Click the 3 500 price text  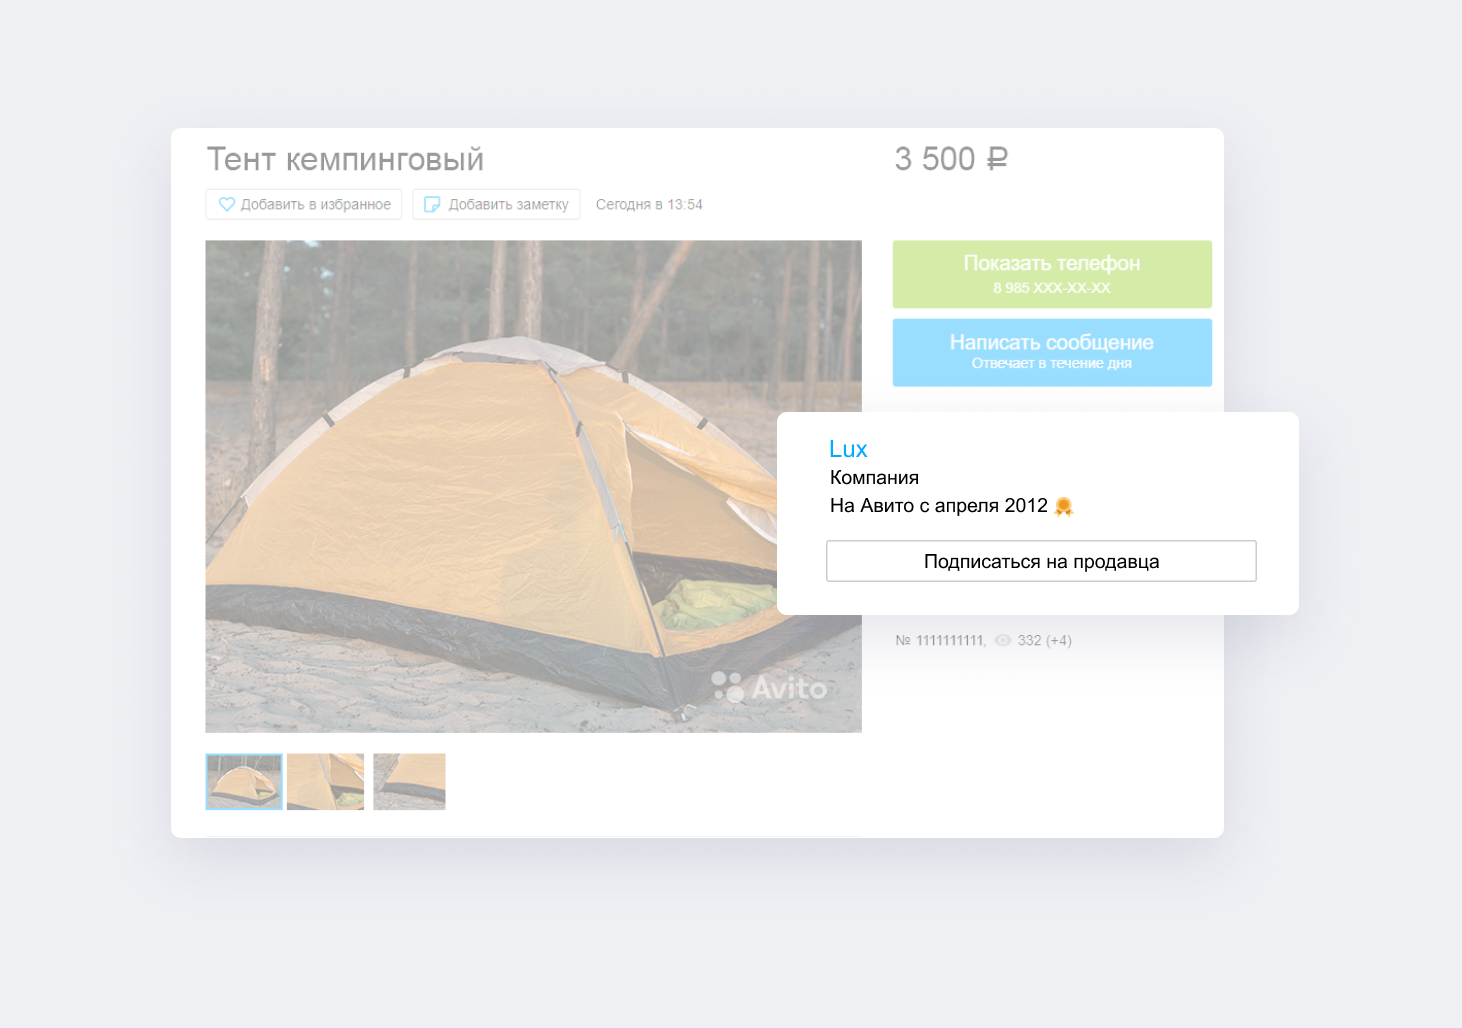(934, 159)
